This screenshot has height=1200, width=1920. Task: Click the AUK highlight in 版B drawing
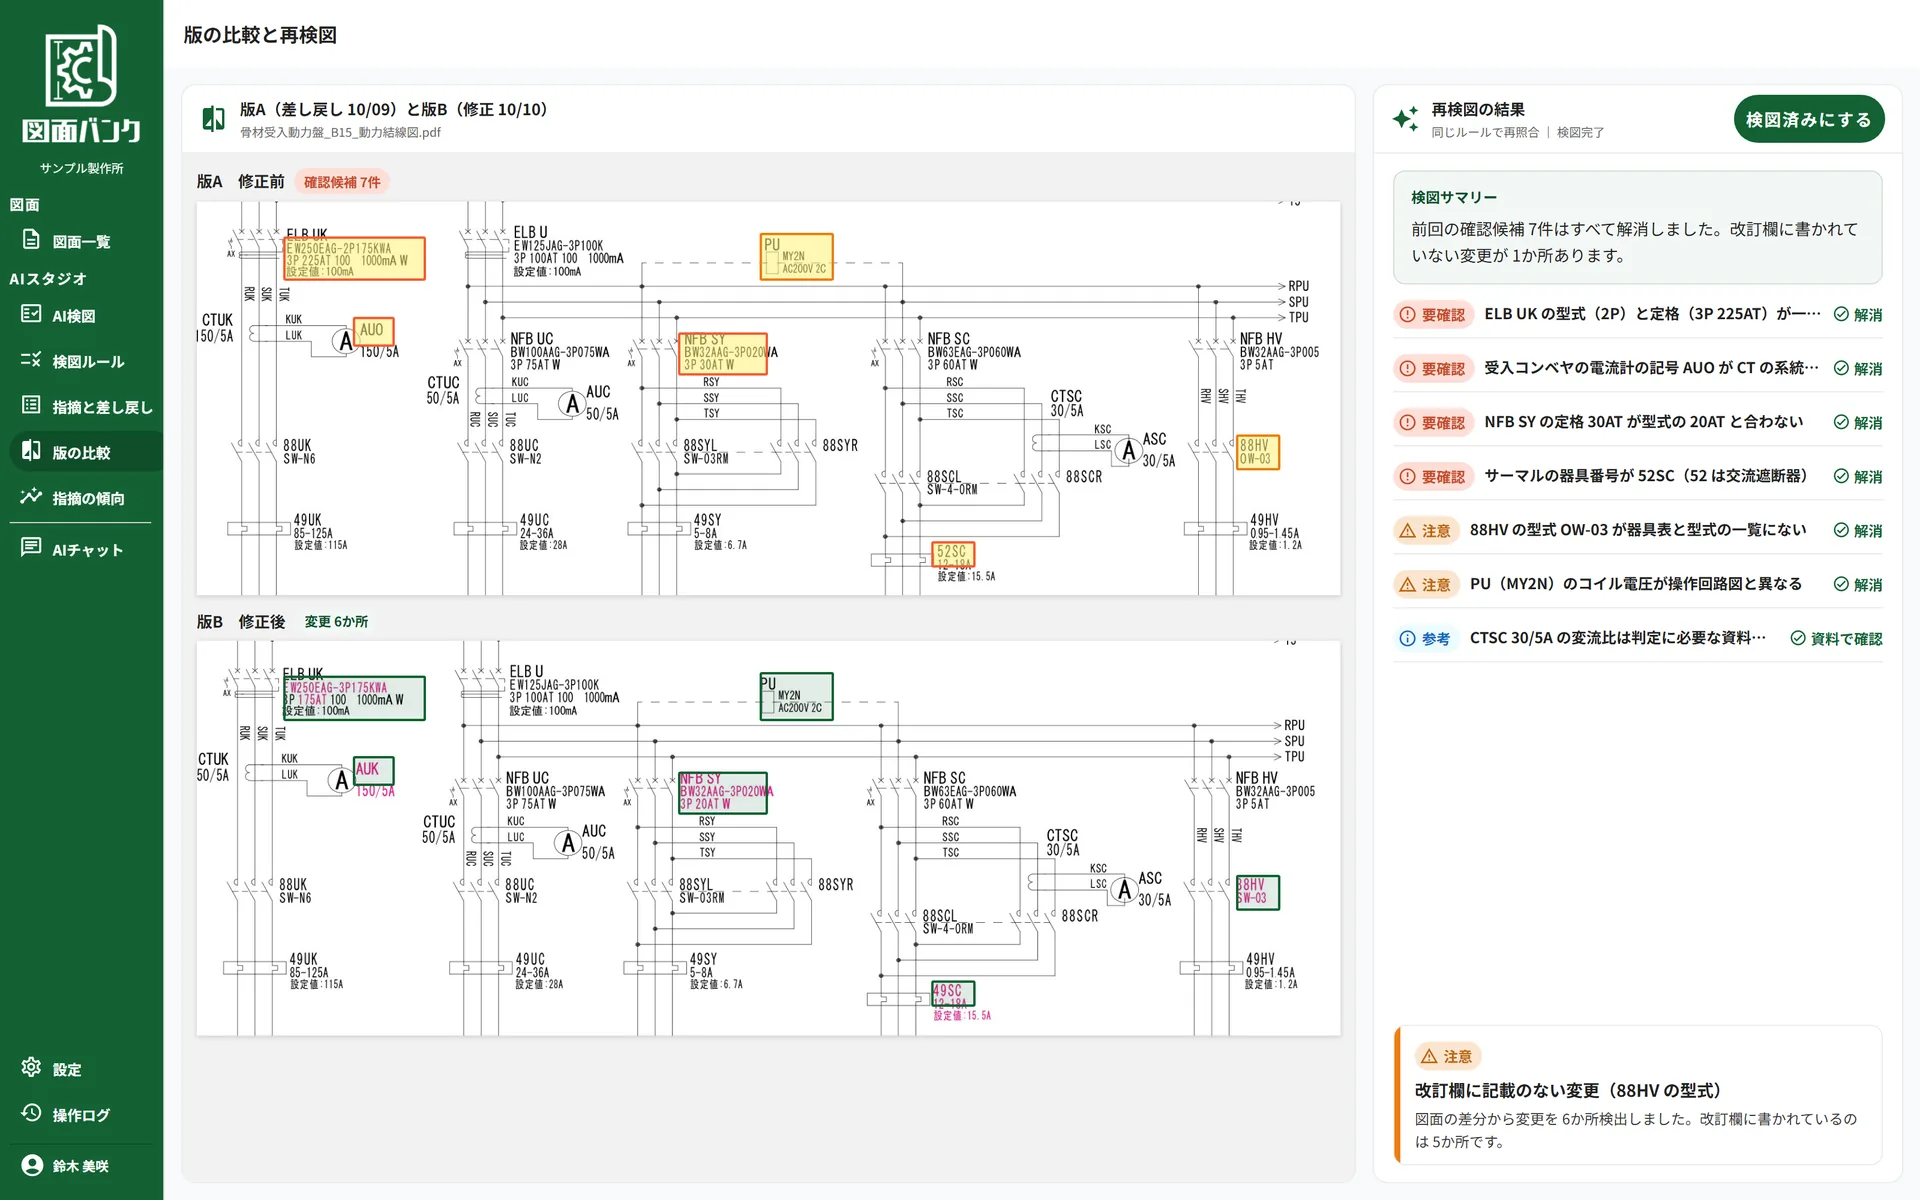point(374,770)
